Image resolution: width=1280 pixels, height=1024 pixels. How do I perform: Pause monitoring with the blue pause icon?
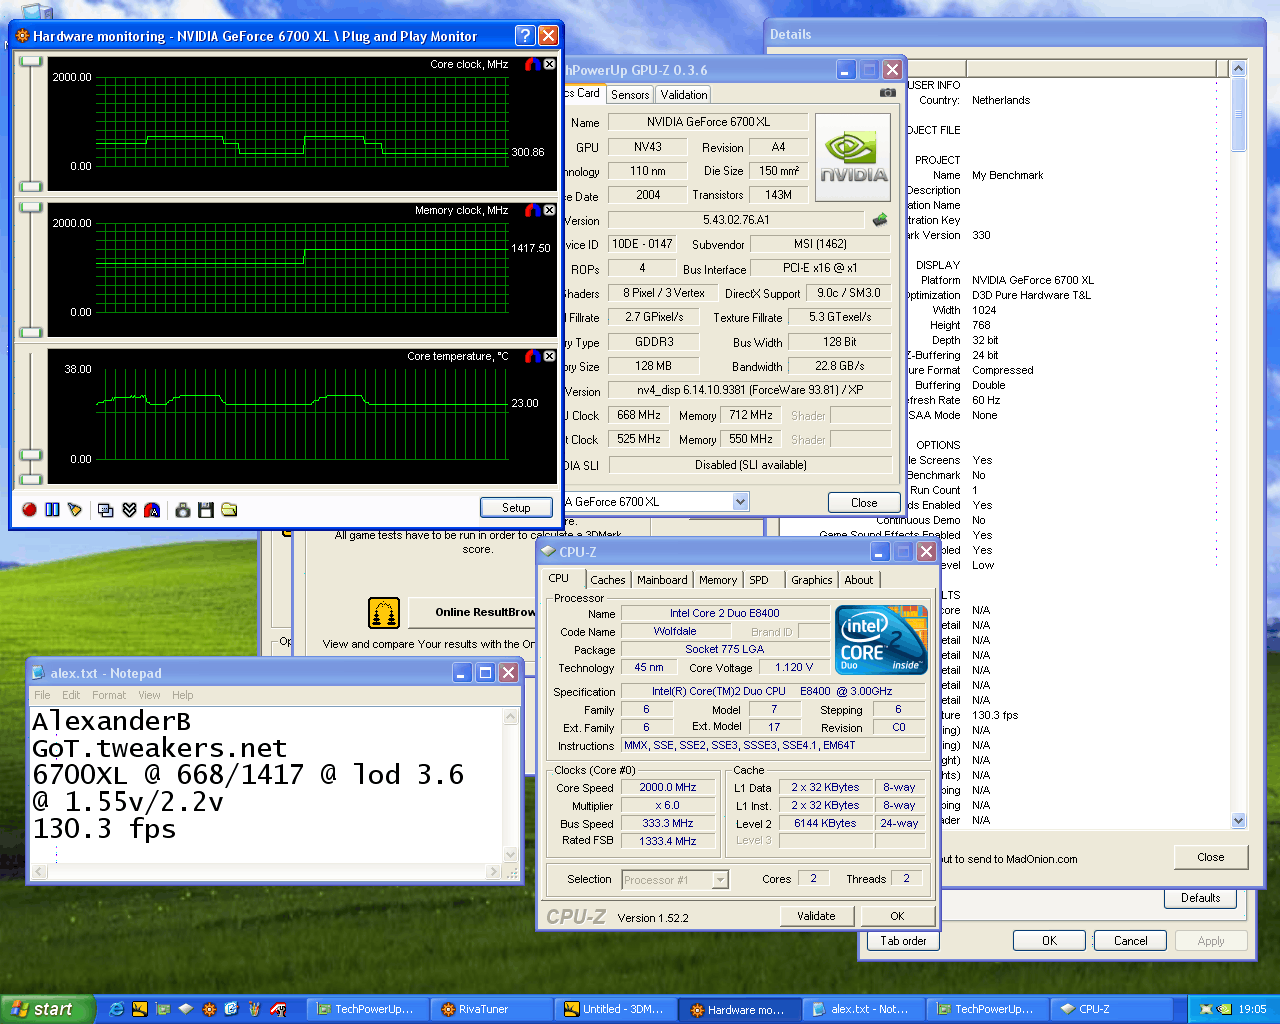(x=52, y=510)
